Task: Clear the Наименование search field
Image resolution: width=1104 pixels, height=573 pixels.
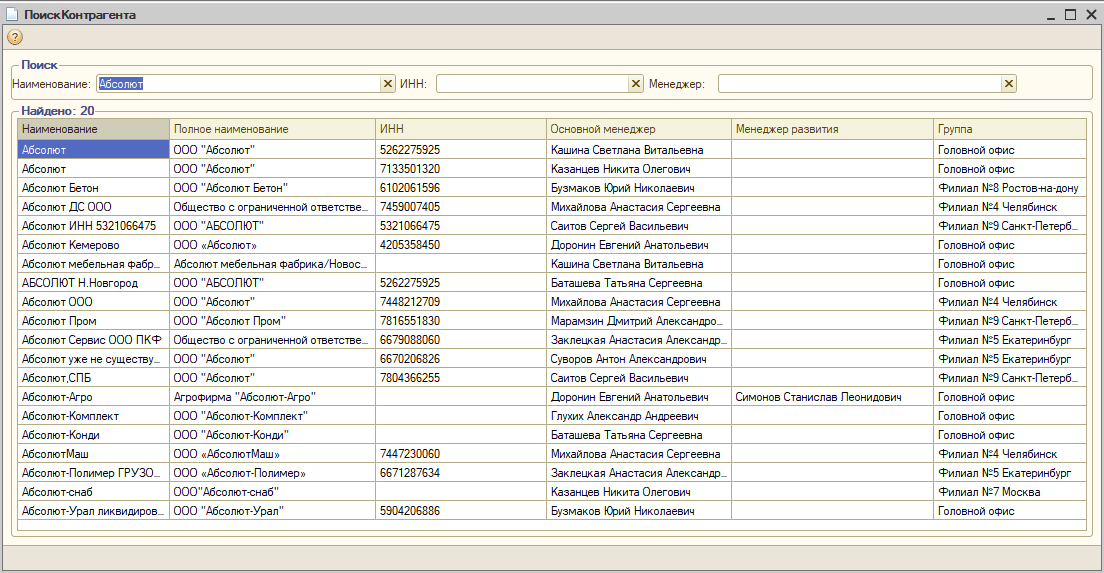Action: (387, 84)
